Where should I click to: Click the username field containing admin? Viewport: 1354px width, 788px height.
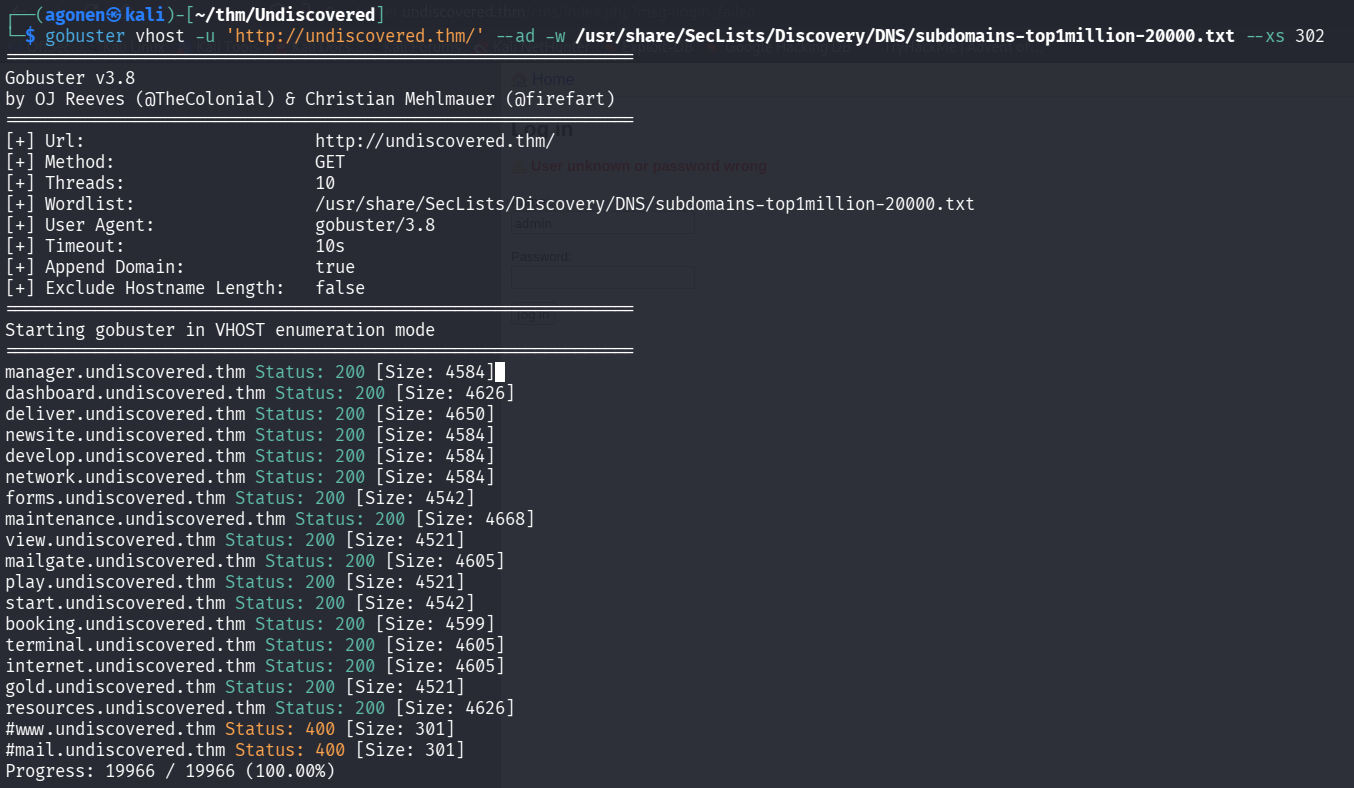pos(603,224)
